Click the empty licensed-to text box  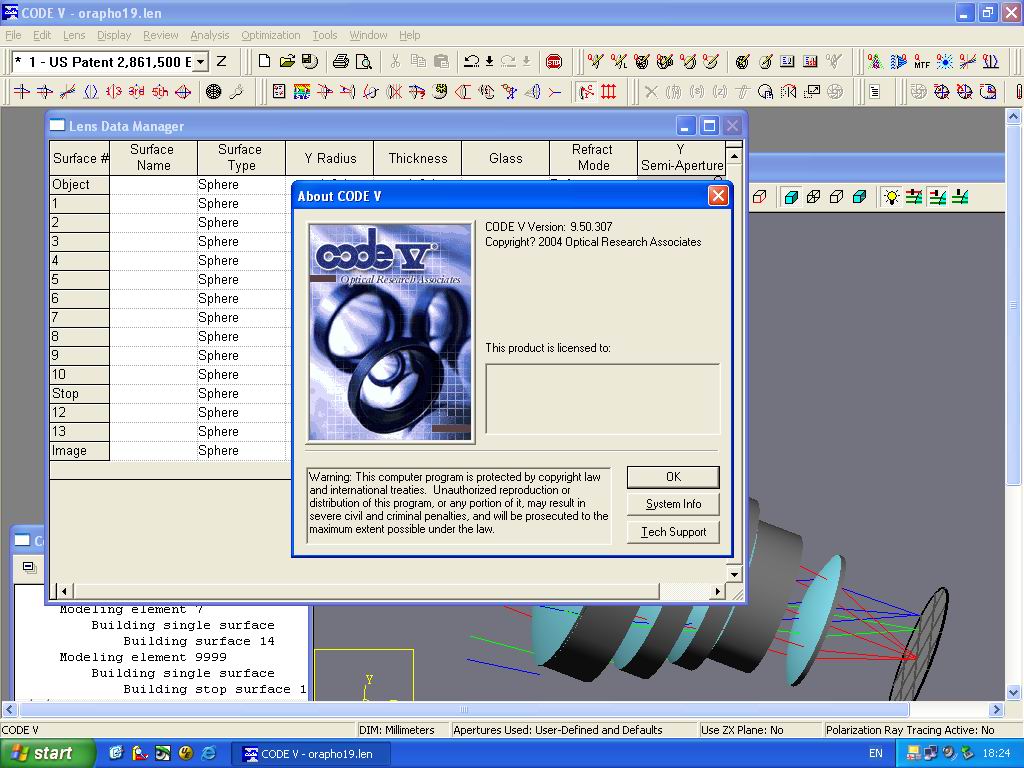[602, 398]
